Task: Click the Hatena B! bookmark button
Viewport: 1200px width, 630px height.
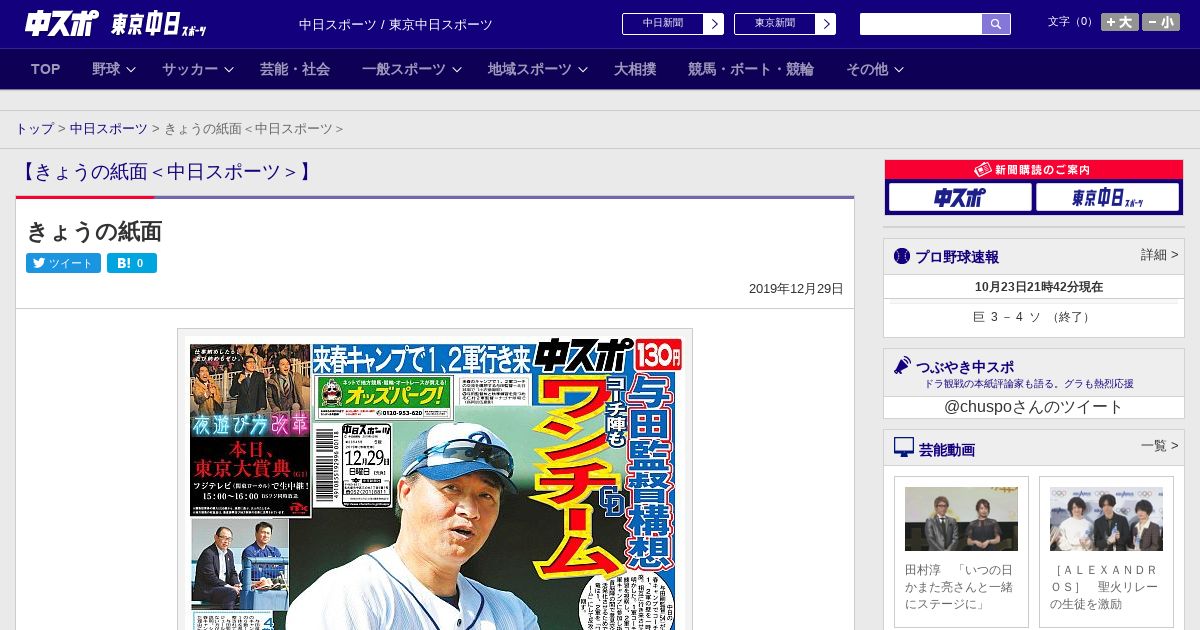Action: click(132, 263)
